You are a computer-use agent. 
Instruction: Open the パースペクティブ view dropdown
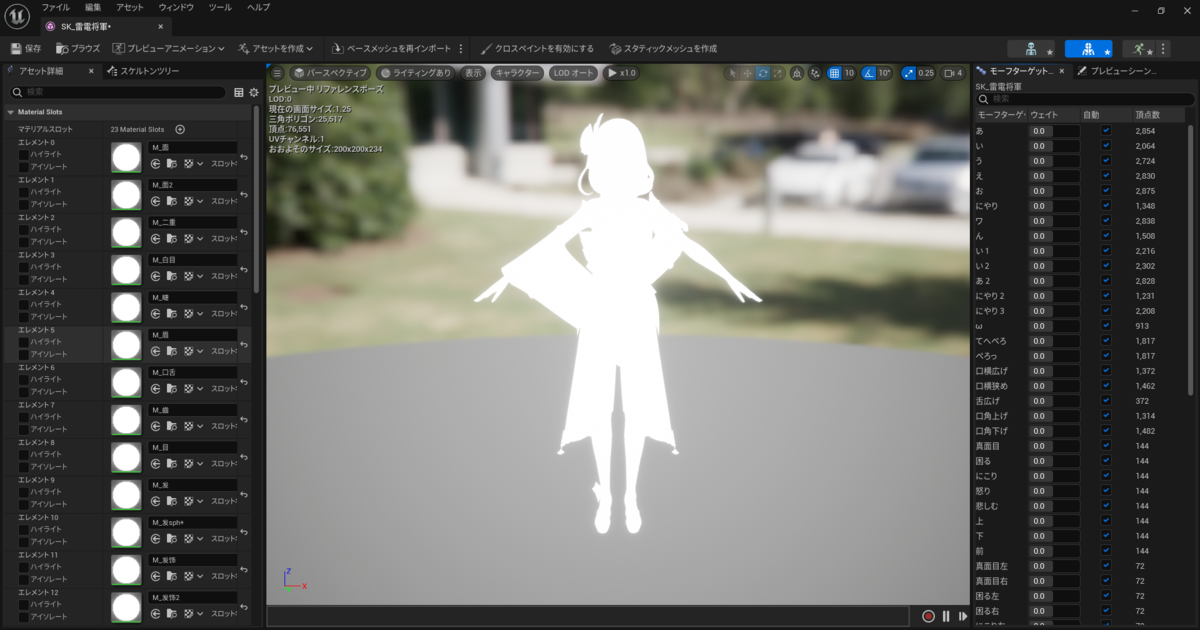tap(330, 73)
